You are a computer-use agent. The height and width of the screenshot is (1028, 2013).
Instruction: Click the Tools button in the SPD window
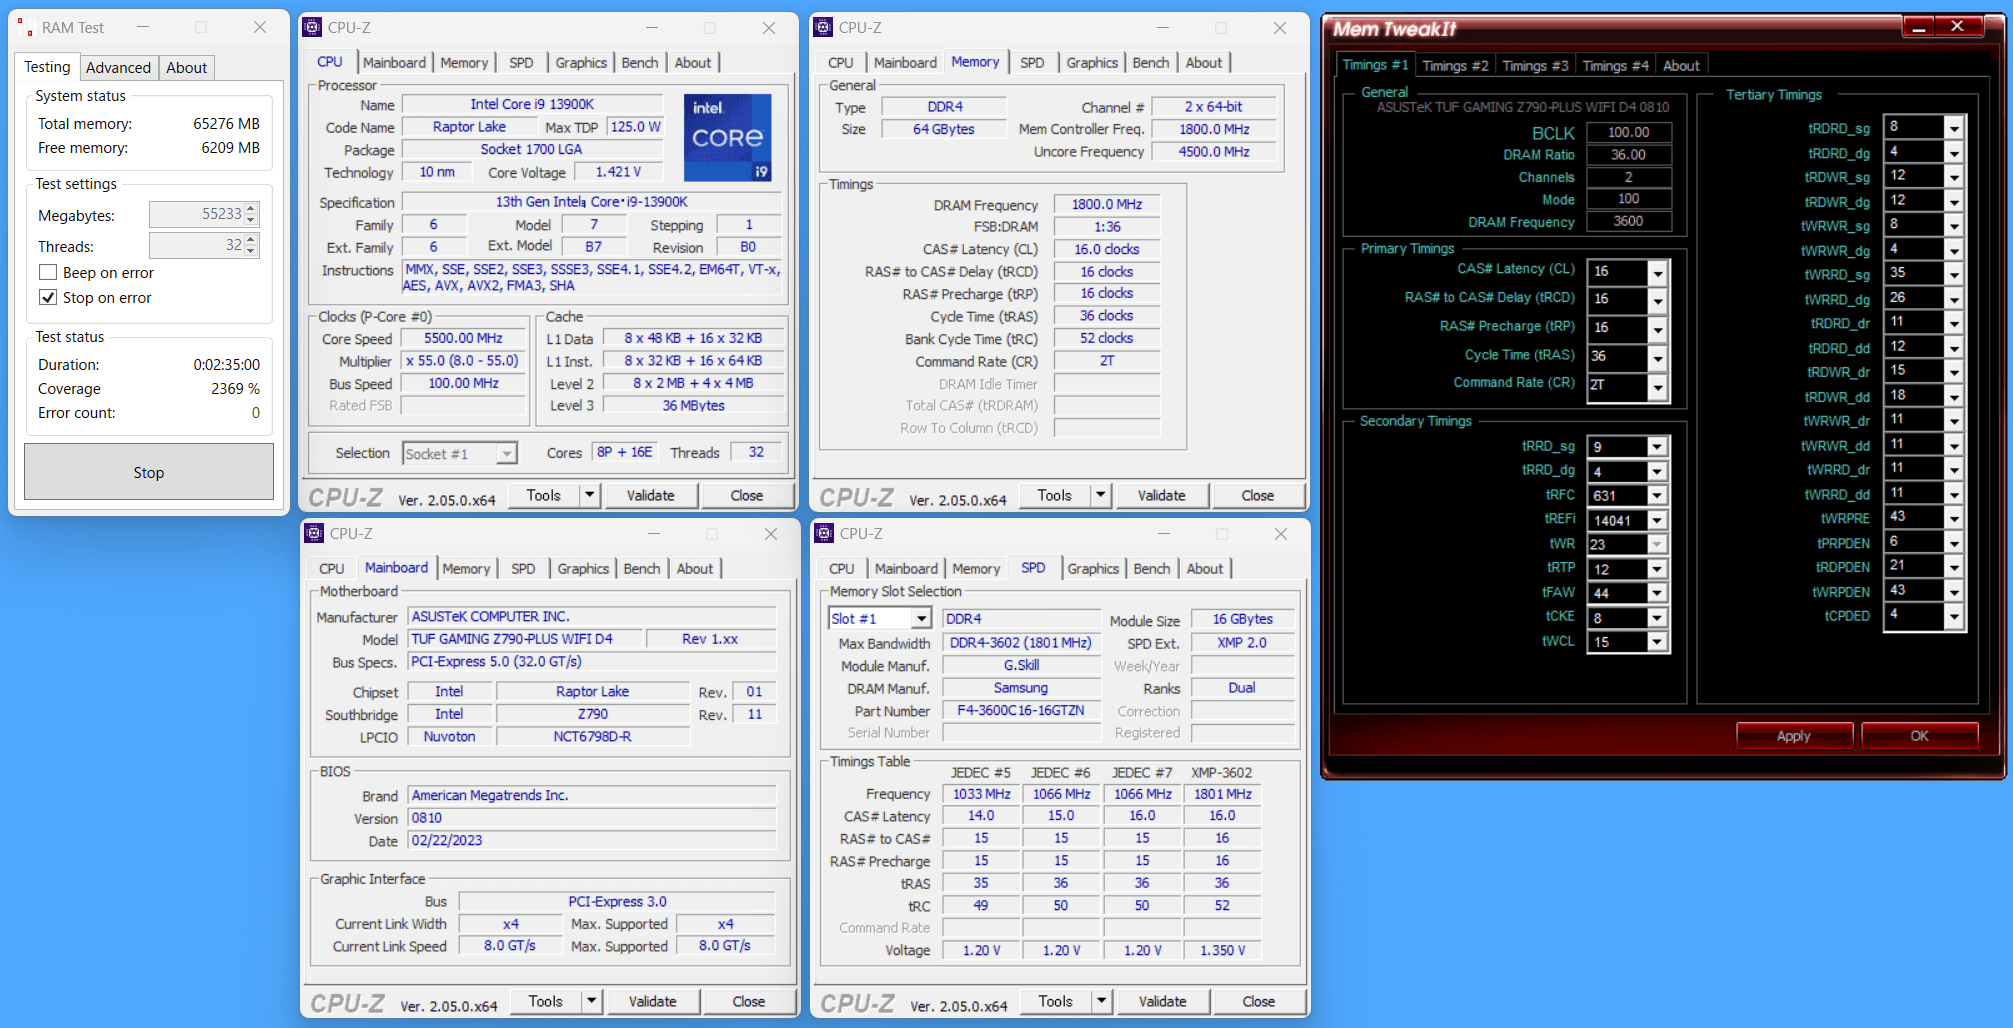point(1056,1001)
